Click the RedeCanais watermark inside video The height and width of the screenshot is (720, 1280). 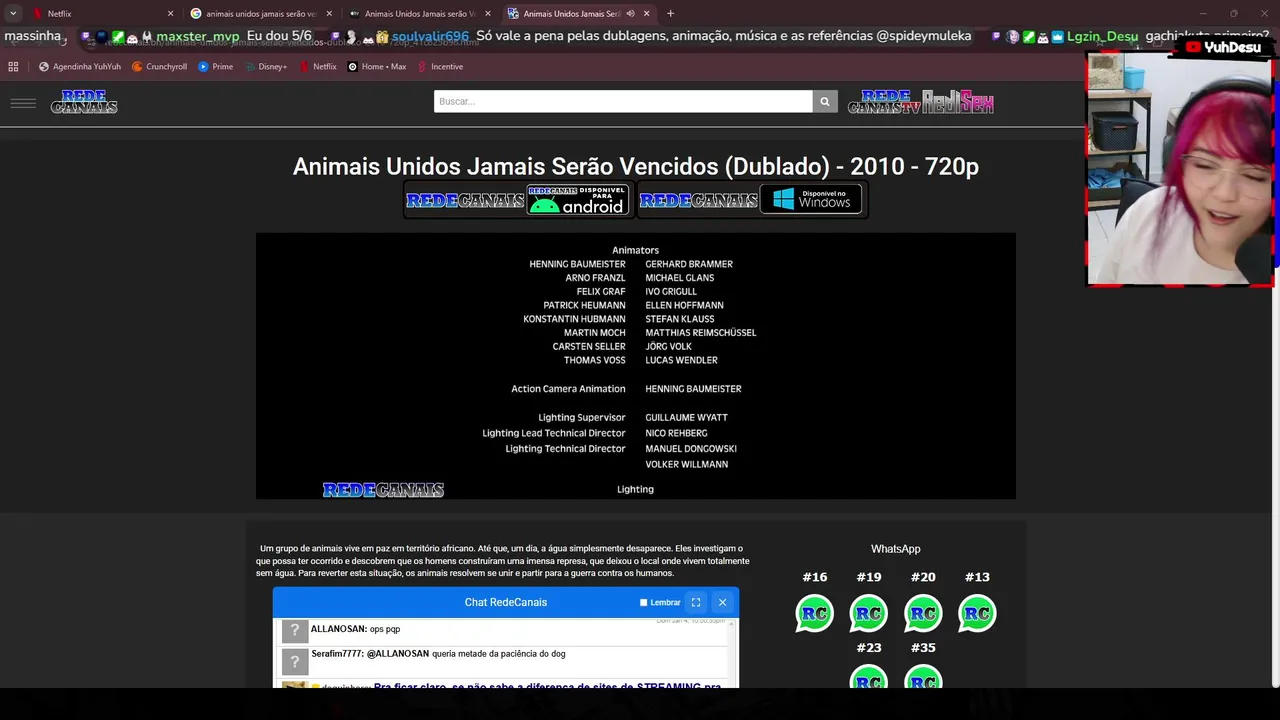pos(383,490)
